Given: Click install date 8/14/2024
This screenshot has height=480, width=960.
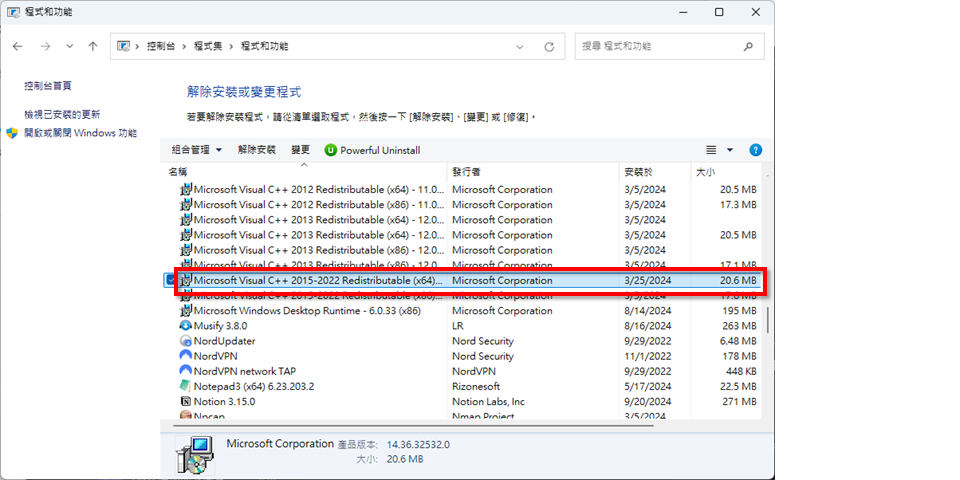Looking at the screenshot, I should click(x=648, y=310).
